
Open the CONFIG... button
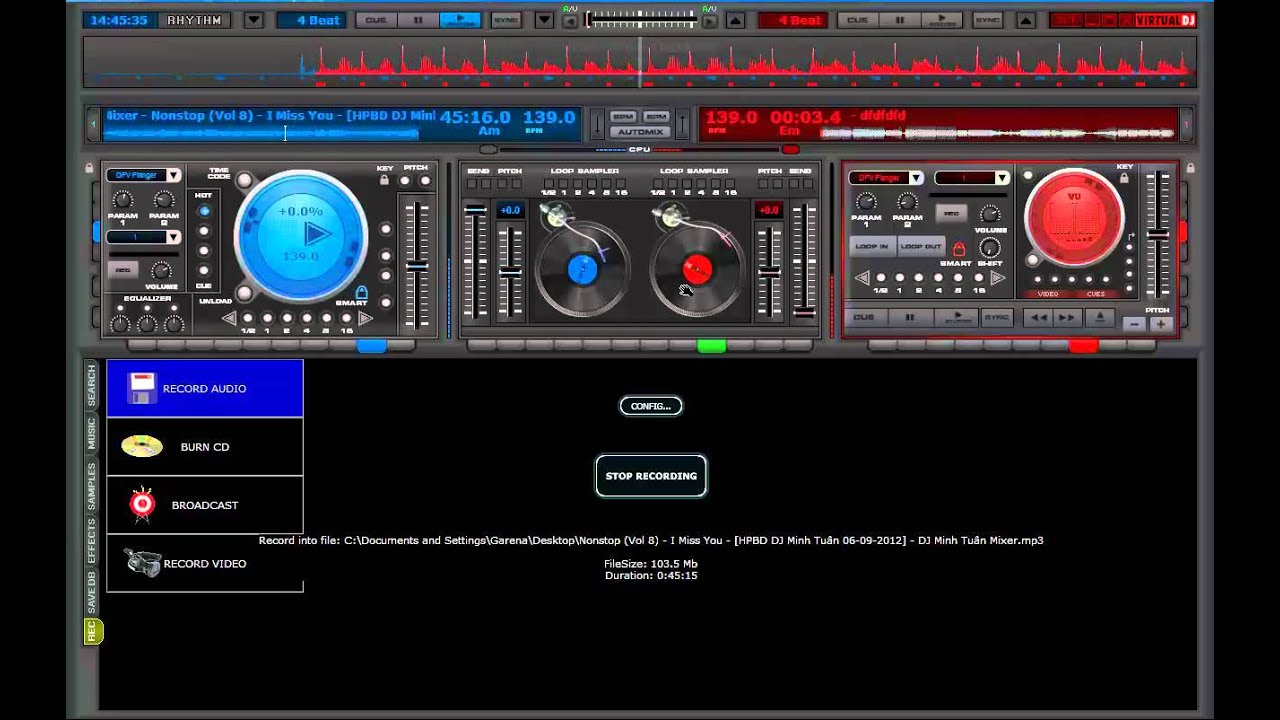(651, 406)
